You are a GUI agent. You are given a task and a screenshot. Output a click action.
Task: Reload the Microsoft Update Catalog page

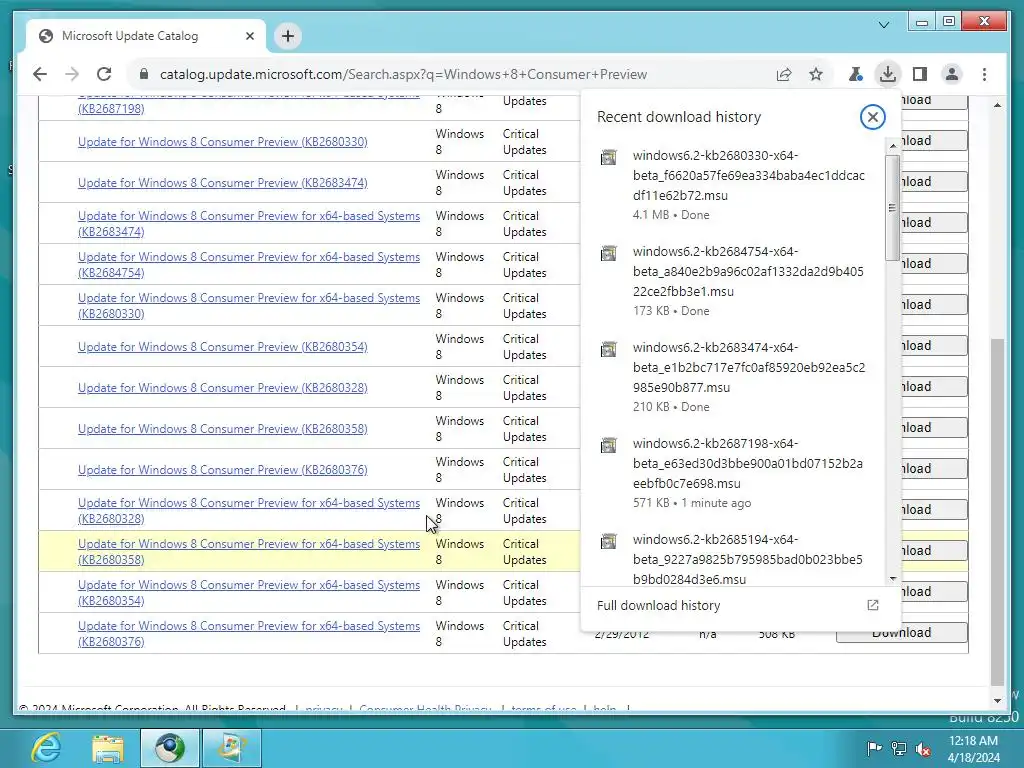[104, 74]
